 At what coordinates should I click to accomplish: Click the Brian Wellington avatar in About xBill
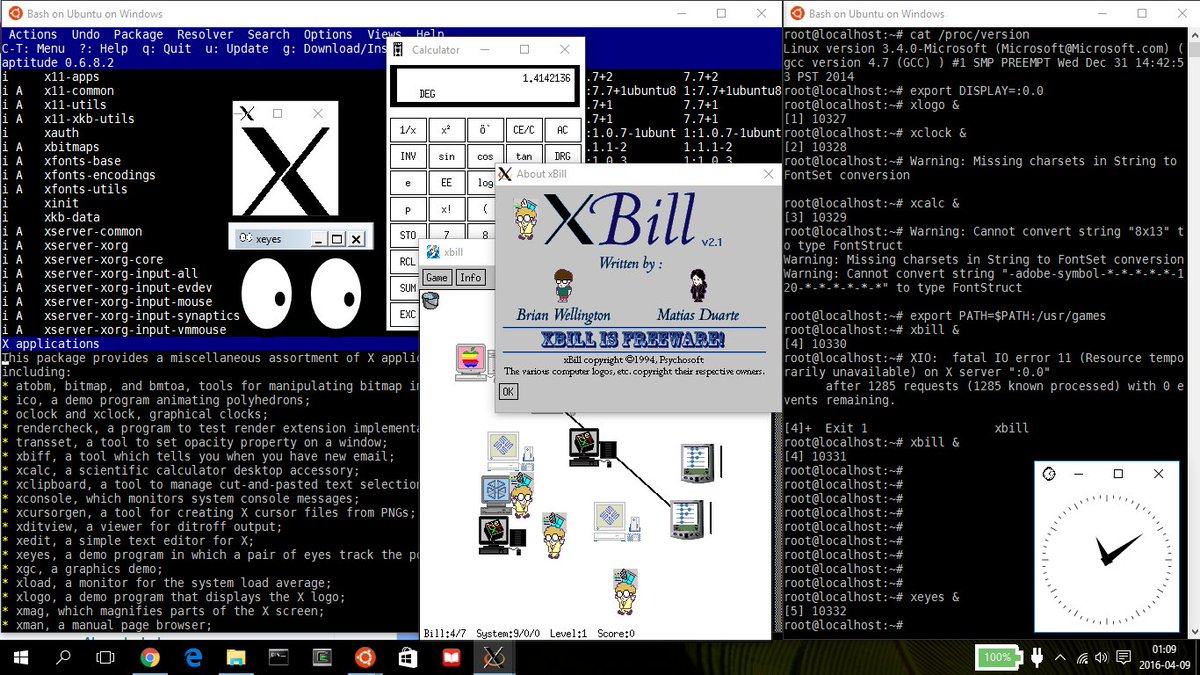click(563, 287)
